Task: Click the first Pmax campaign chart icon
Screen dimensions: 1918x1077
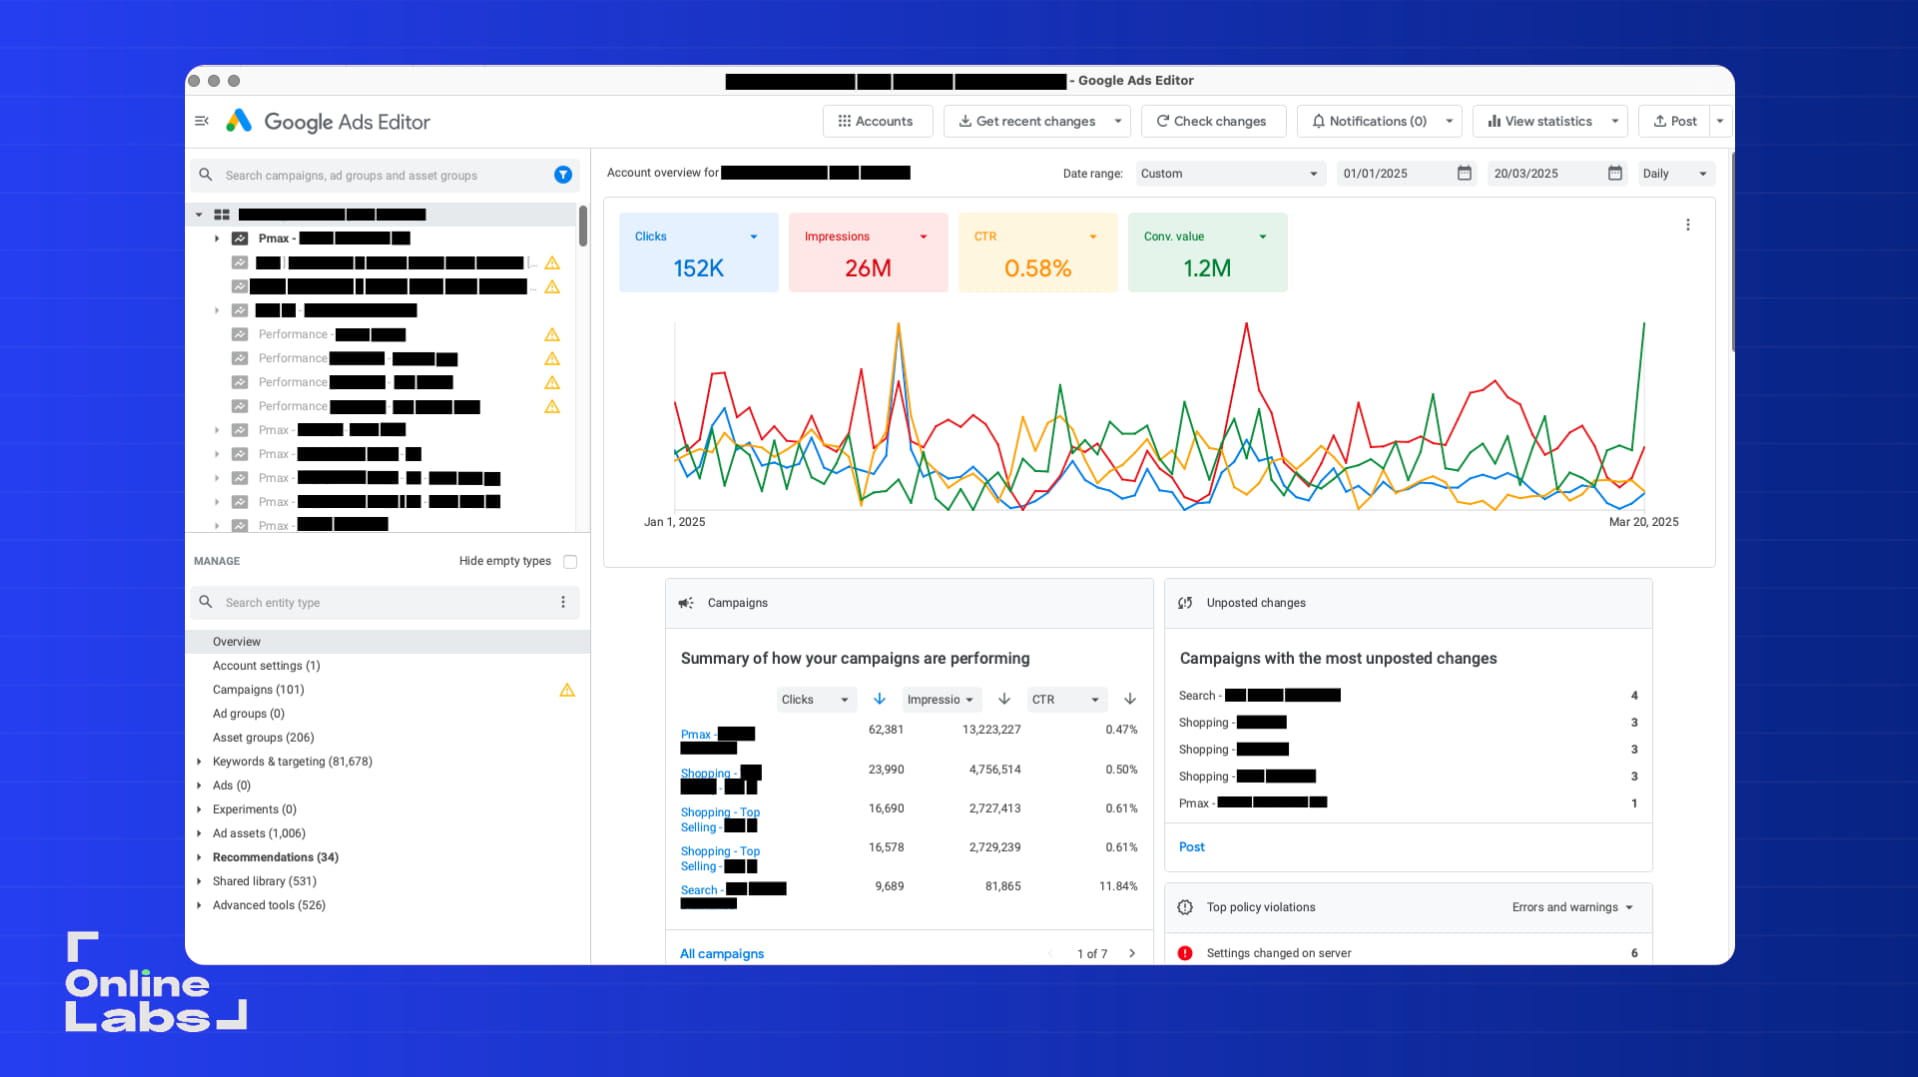Action: 240,238
